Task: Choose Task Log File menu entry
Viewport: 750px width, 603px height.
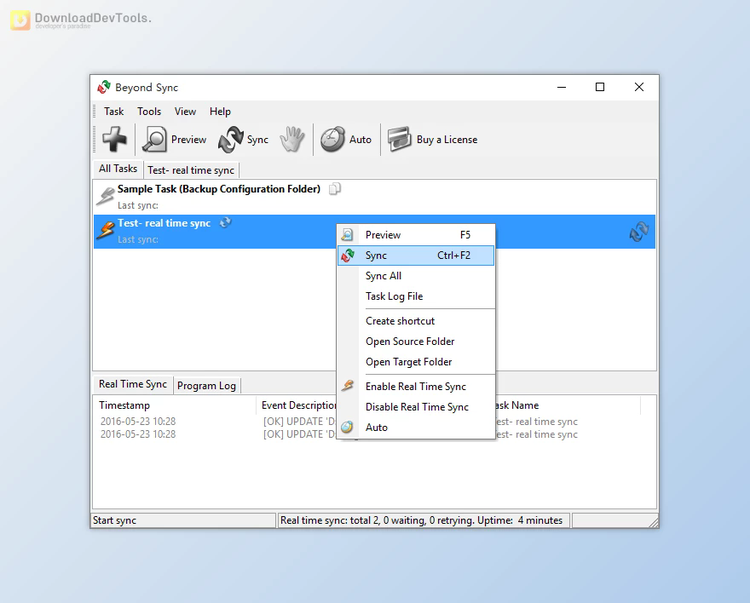Action: point(416,296)
